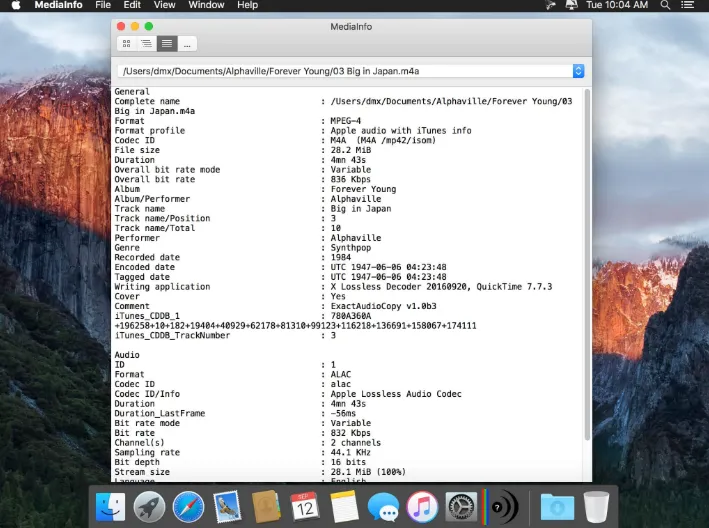Click the Channel(s) value 2 channels
The image size is (709, 528).
tap(355, 443)
